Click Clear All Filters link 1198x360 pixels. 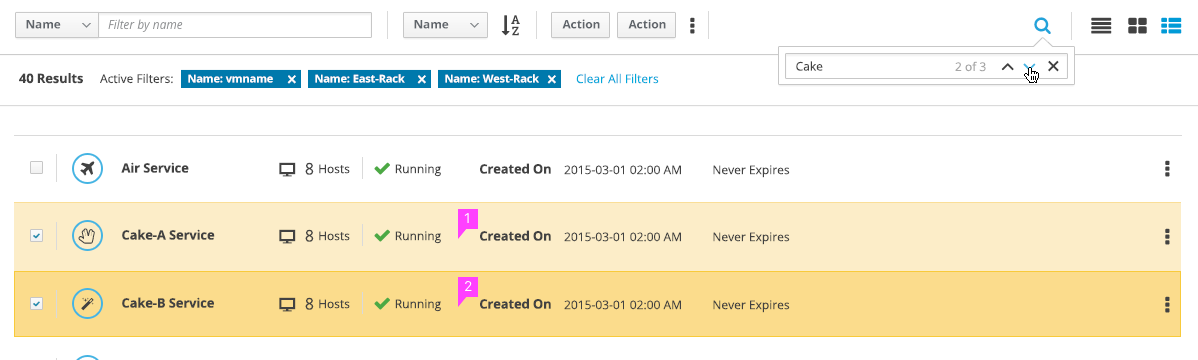(617, 79)
